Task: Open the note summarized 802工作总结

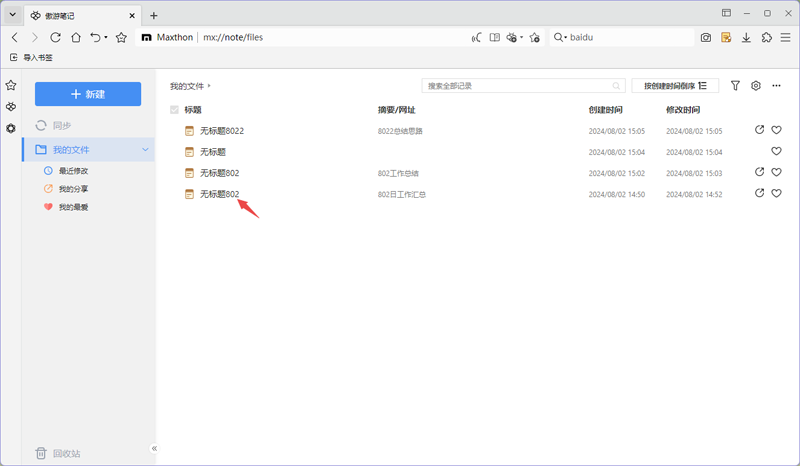Action: click(219, 173)
